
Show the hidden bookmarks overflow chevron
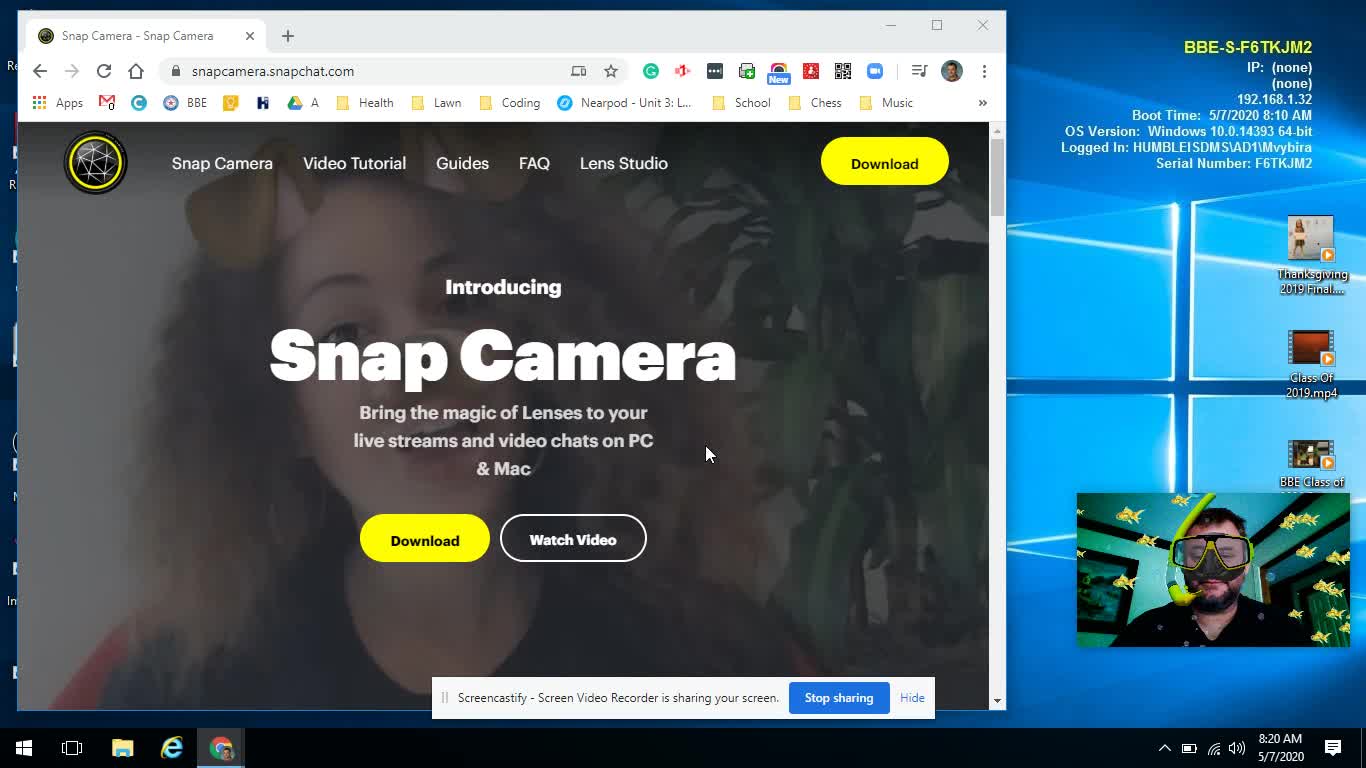[x=982, y=102]
